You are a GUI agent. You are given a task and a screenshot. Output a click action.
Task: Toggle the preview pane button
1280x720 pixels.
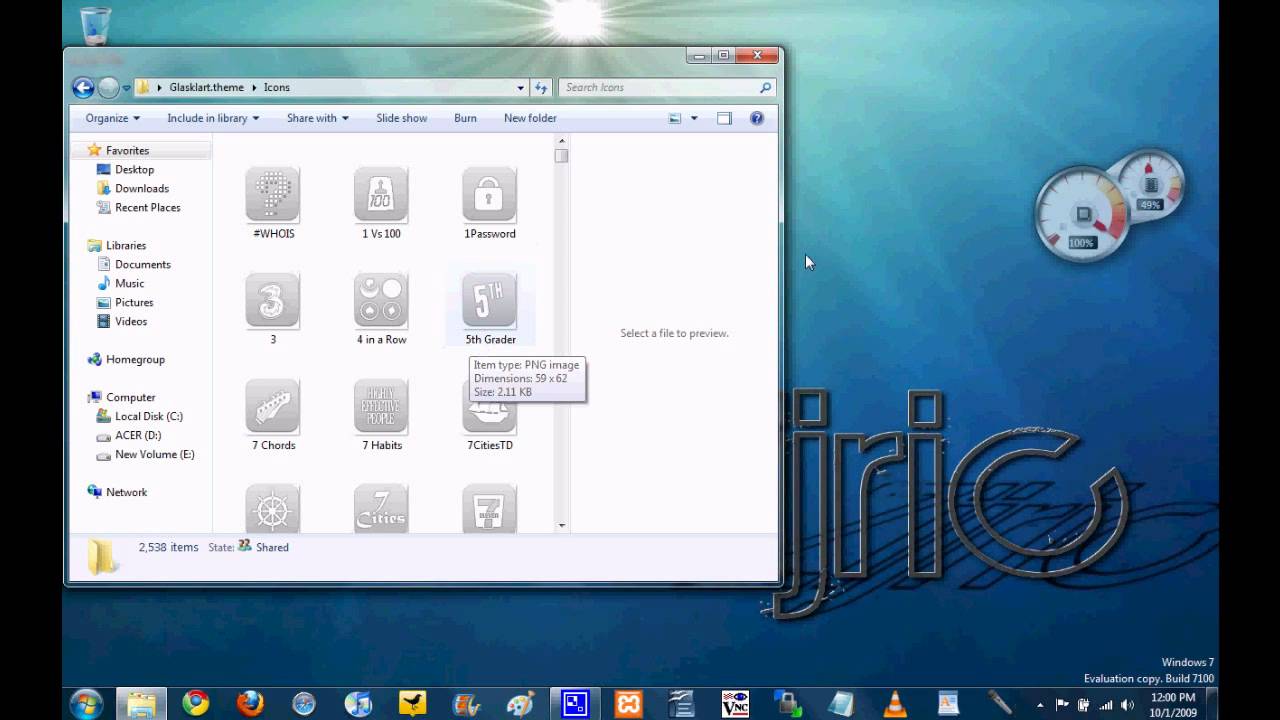pos(724,118)
